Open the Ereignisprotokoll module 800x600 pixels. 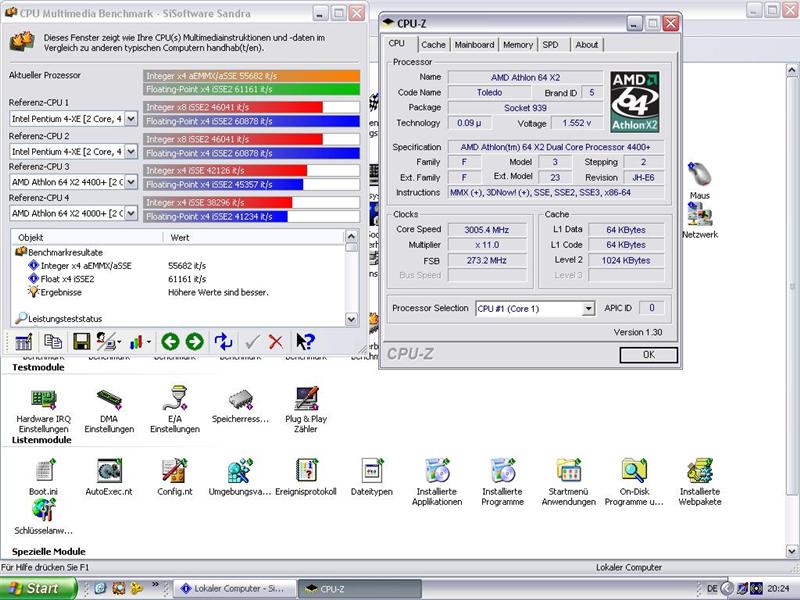(306, 477)
